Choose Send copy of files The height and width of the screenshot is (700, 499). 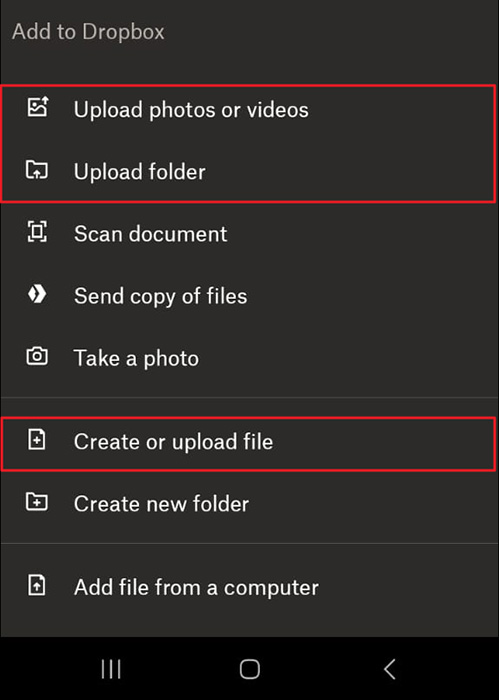[x=249, y=296]
